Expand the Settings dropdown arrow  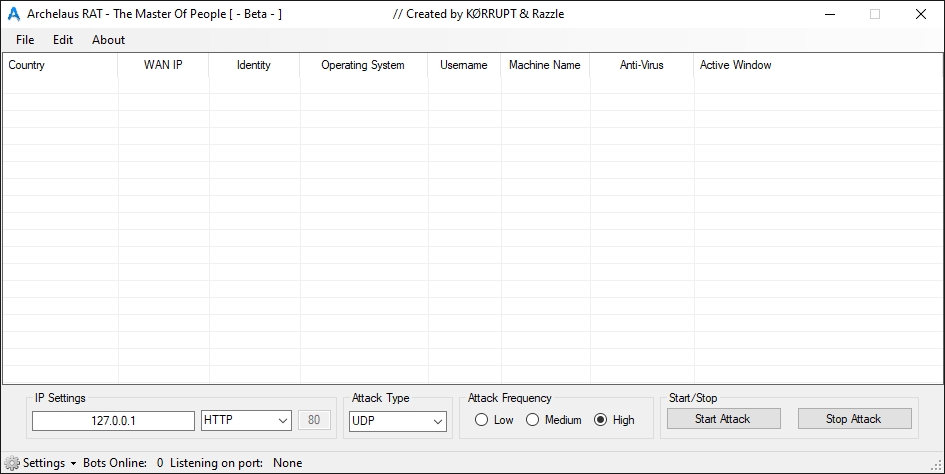coord(74,464)
